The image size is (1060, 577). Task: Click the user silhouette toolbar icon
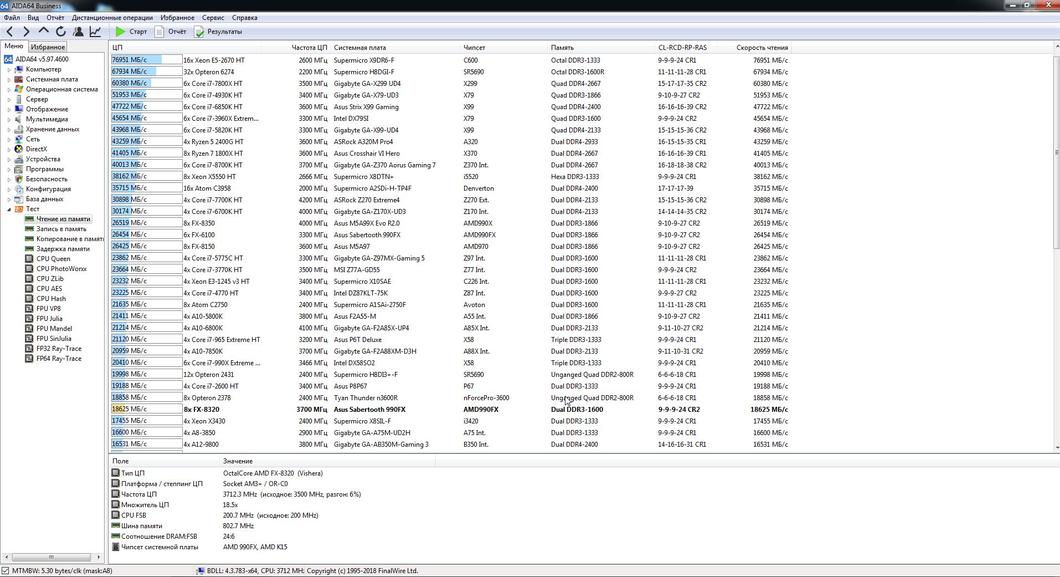[78, 31]
